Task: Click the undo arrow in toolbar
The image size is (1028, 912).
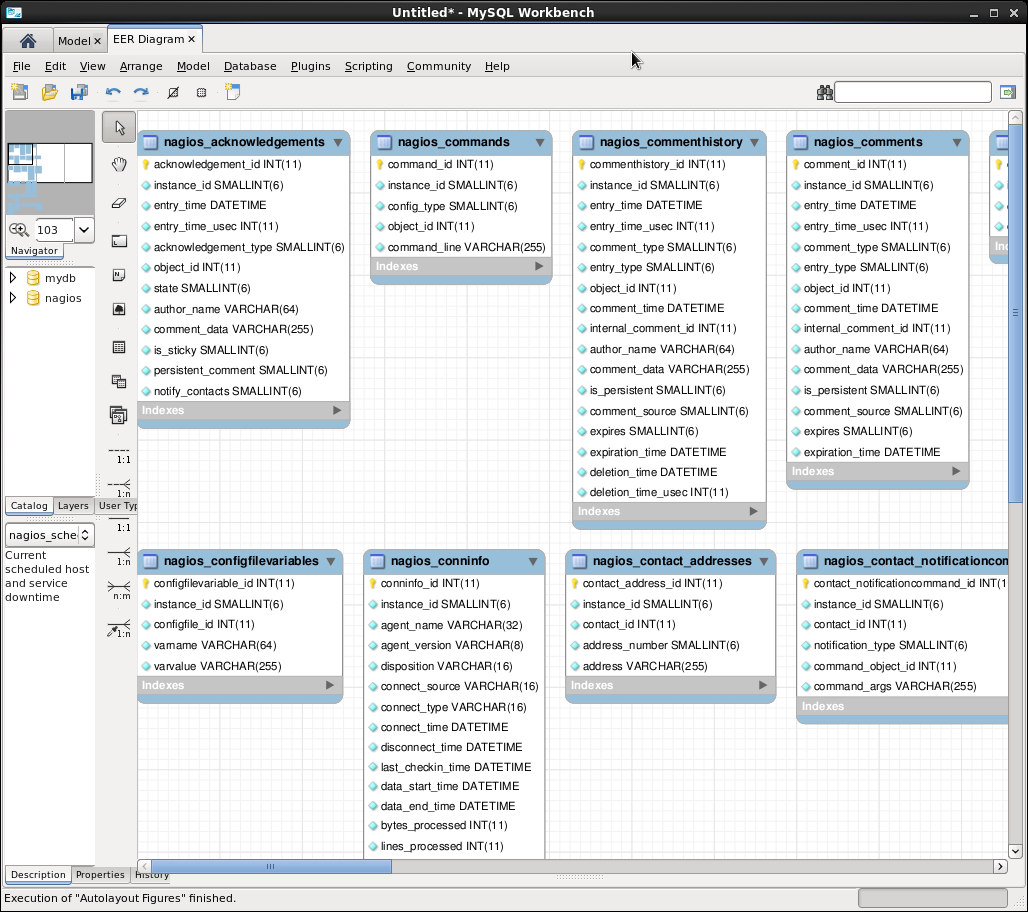Action: [113, 93]
